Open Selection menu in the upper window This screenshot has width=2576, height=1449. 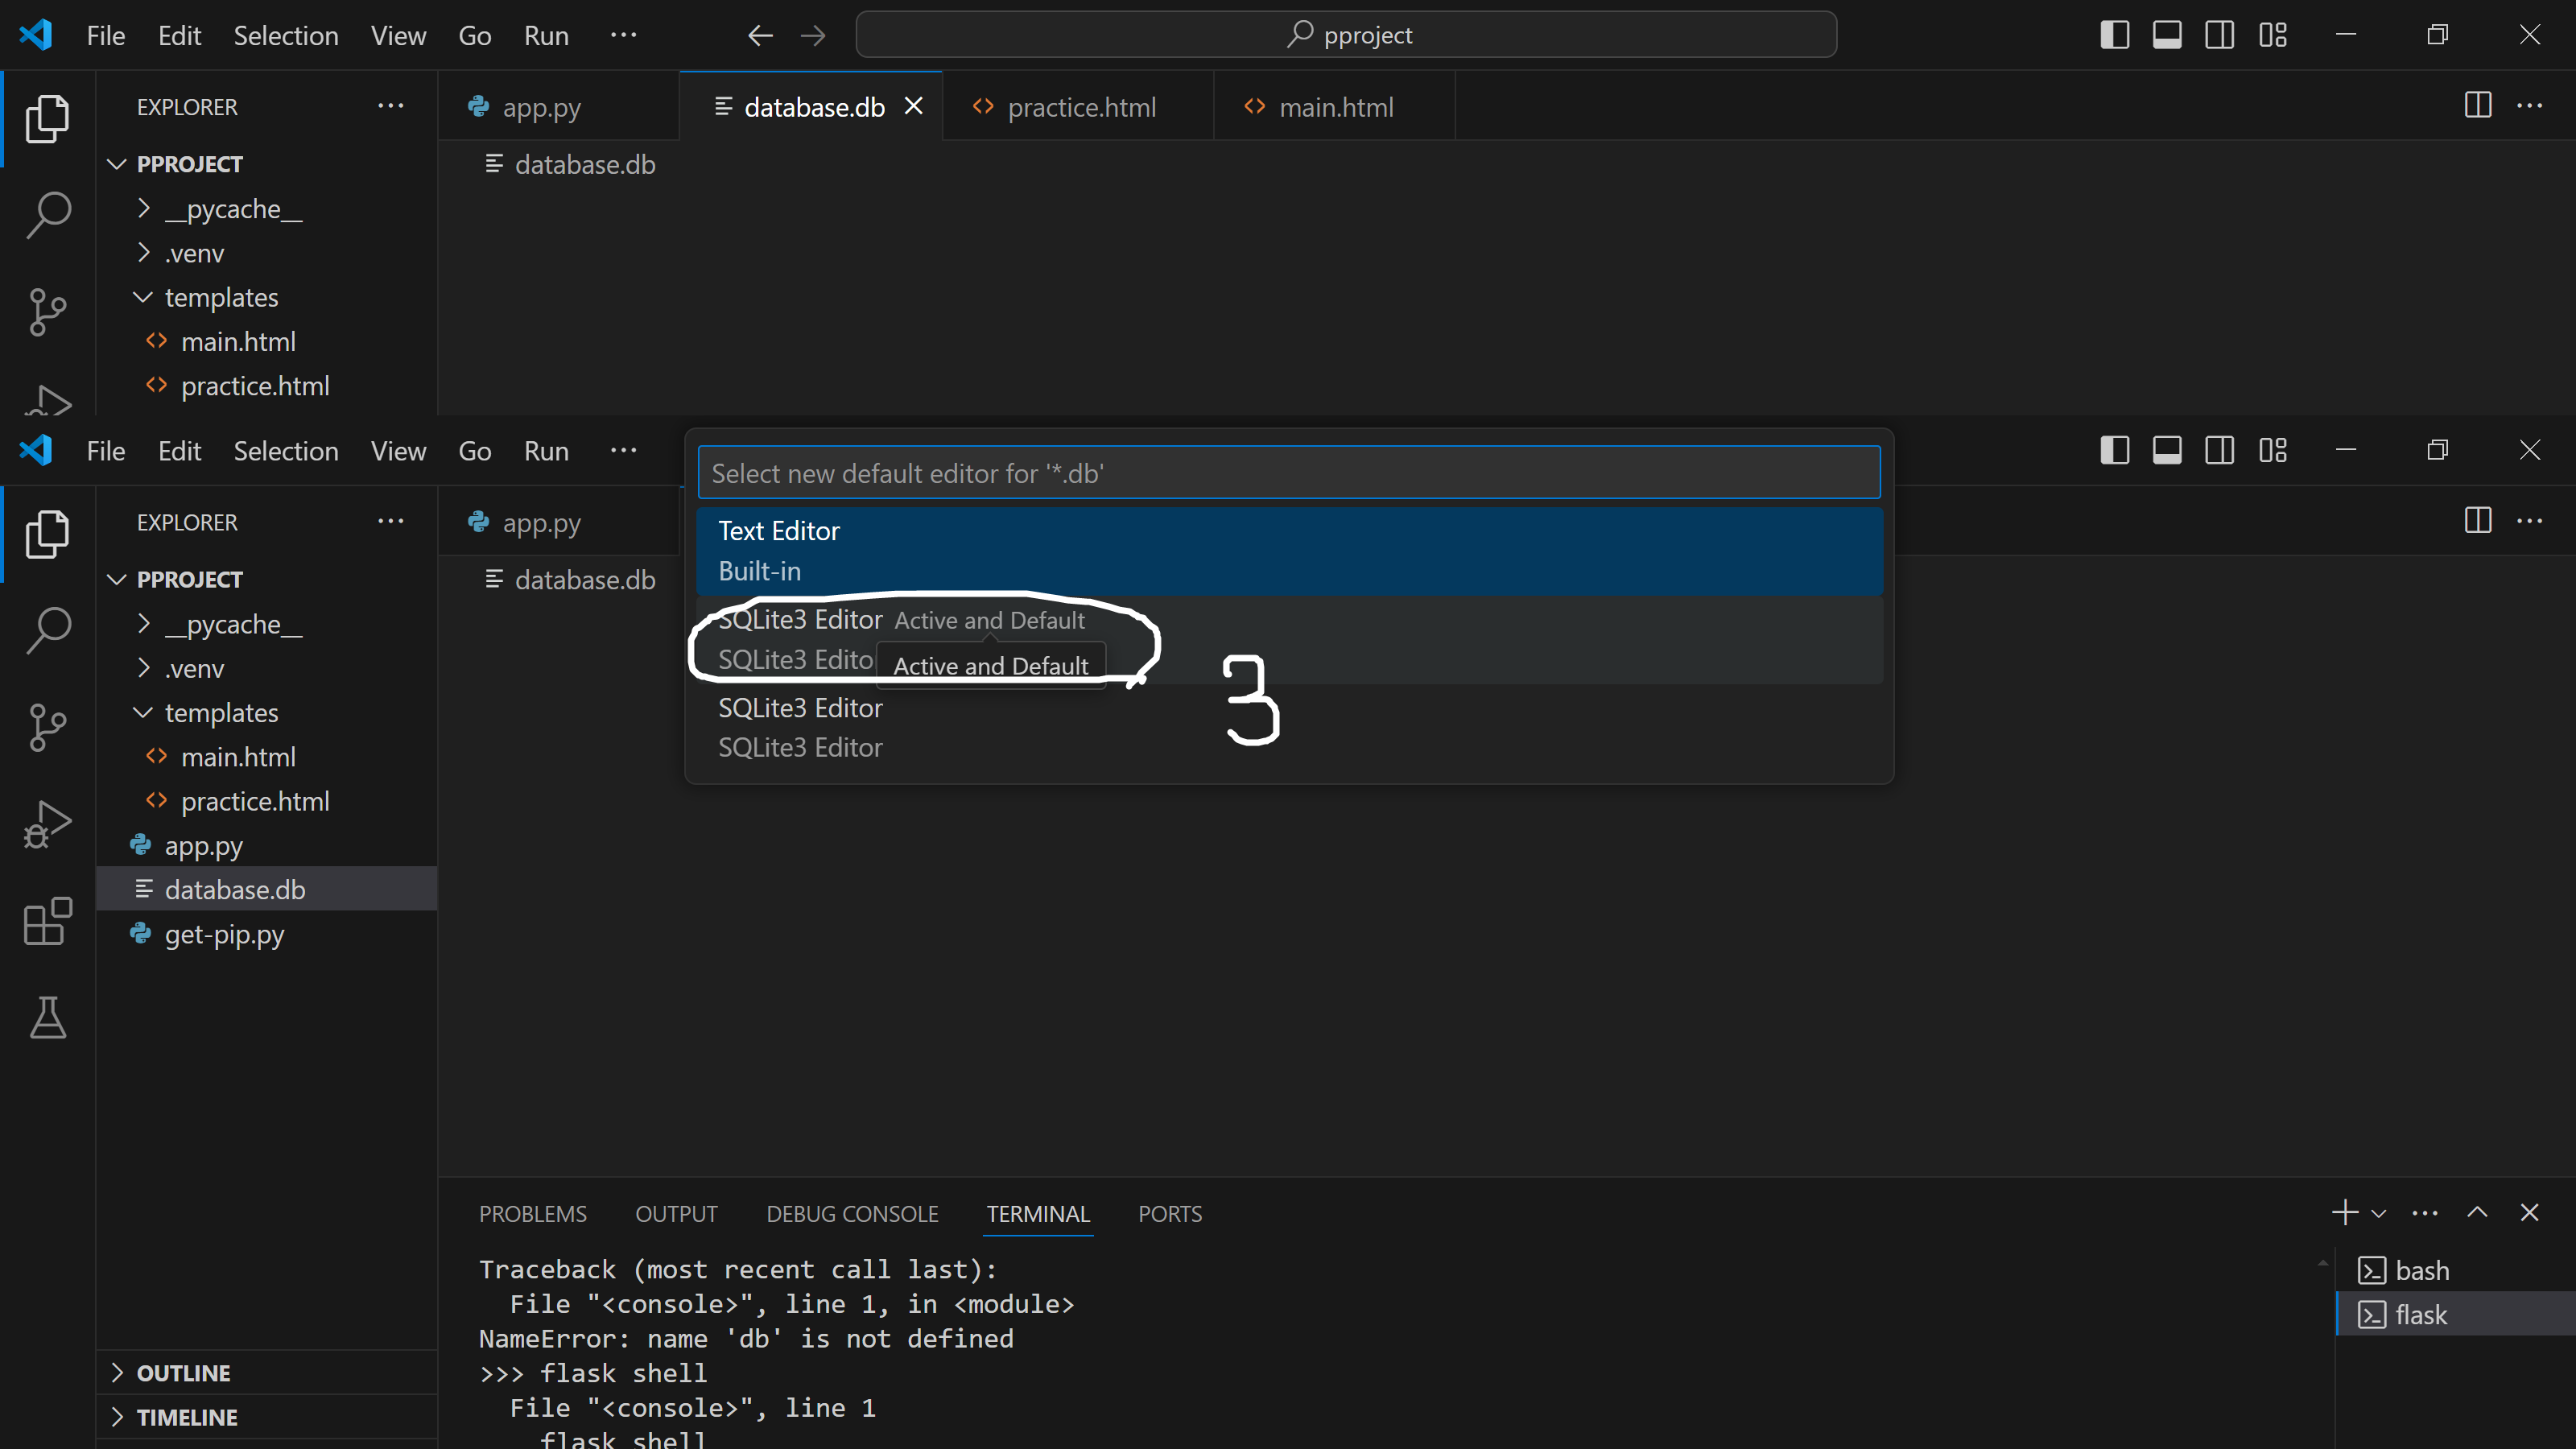pos(286,35)
